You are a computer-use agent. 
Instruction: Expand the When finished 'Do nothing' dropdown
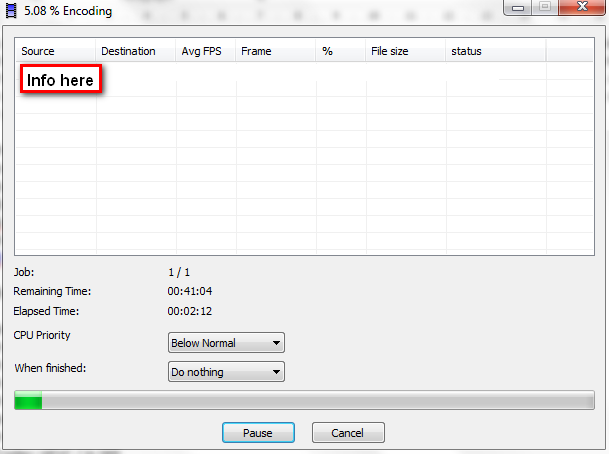coord(226,372)
